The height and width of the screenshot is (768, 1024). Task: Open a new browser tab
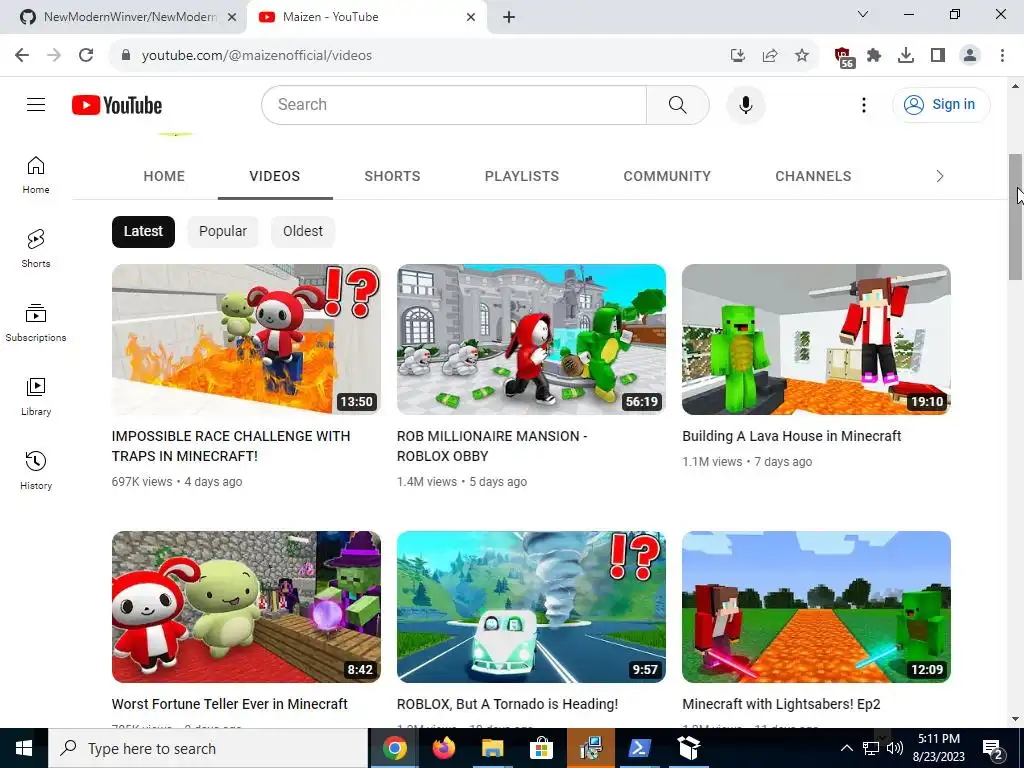(x=509, y=17)
